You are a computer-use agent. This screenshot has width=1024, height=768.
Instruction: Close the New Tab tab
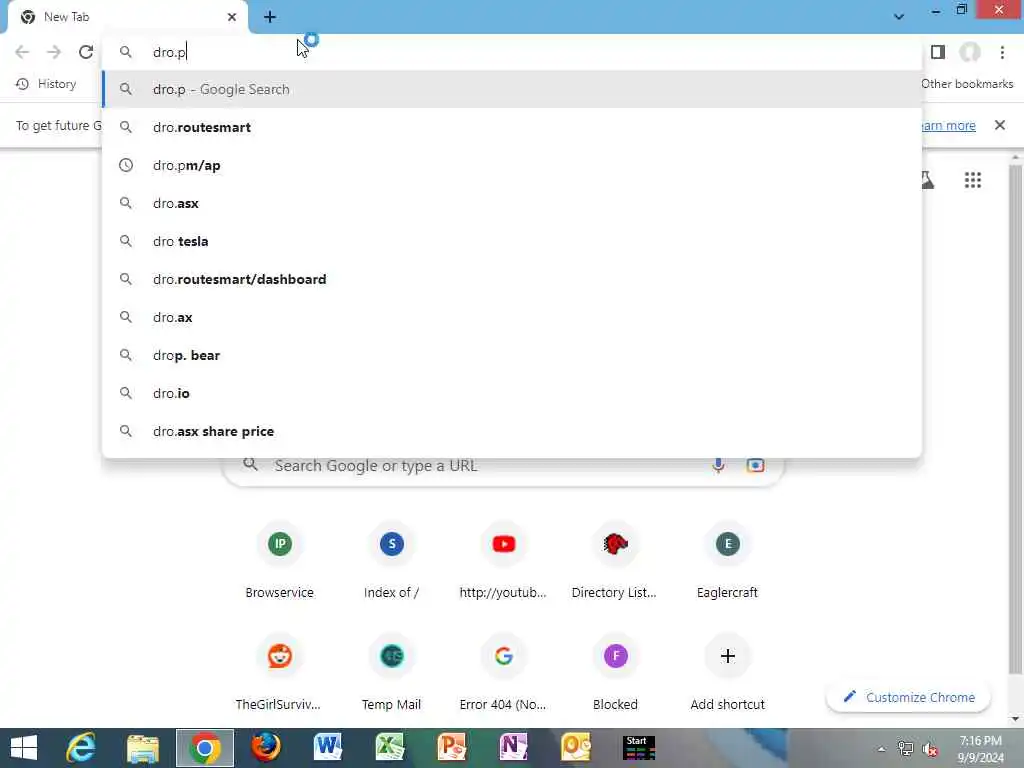coord(232,17)
